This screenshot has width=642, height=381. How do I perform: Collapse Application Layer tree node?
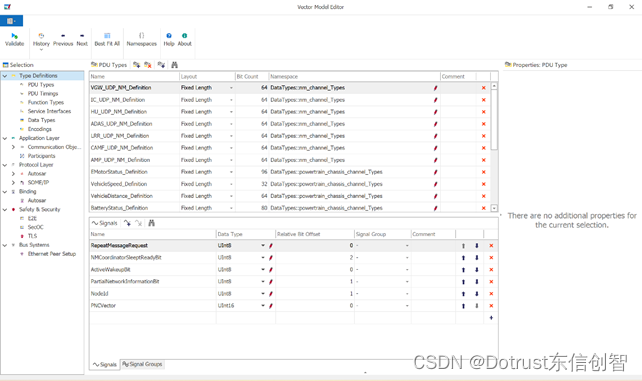click(x=5, y=138)
